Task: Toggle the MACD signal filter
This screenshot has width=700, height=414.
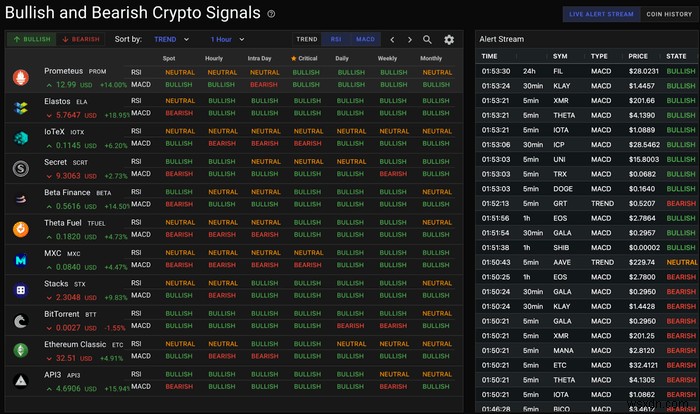Action: click(365, 39)
